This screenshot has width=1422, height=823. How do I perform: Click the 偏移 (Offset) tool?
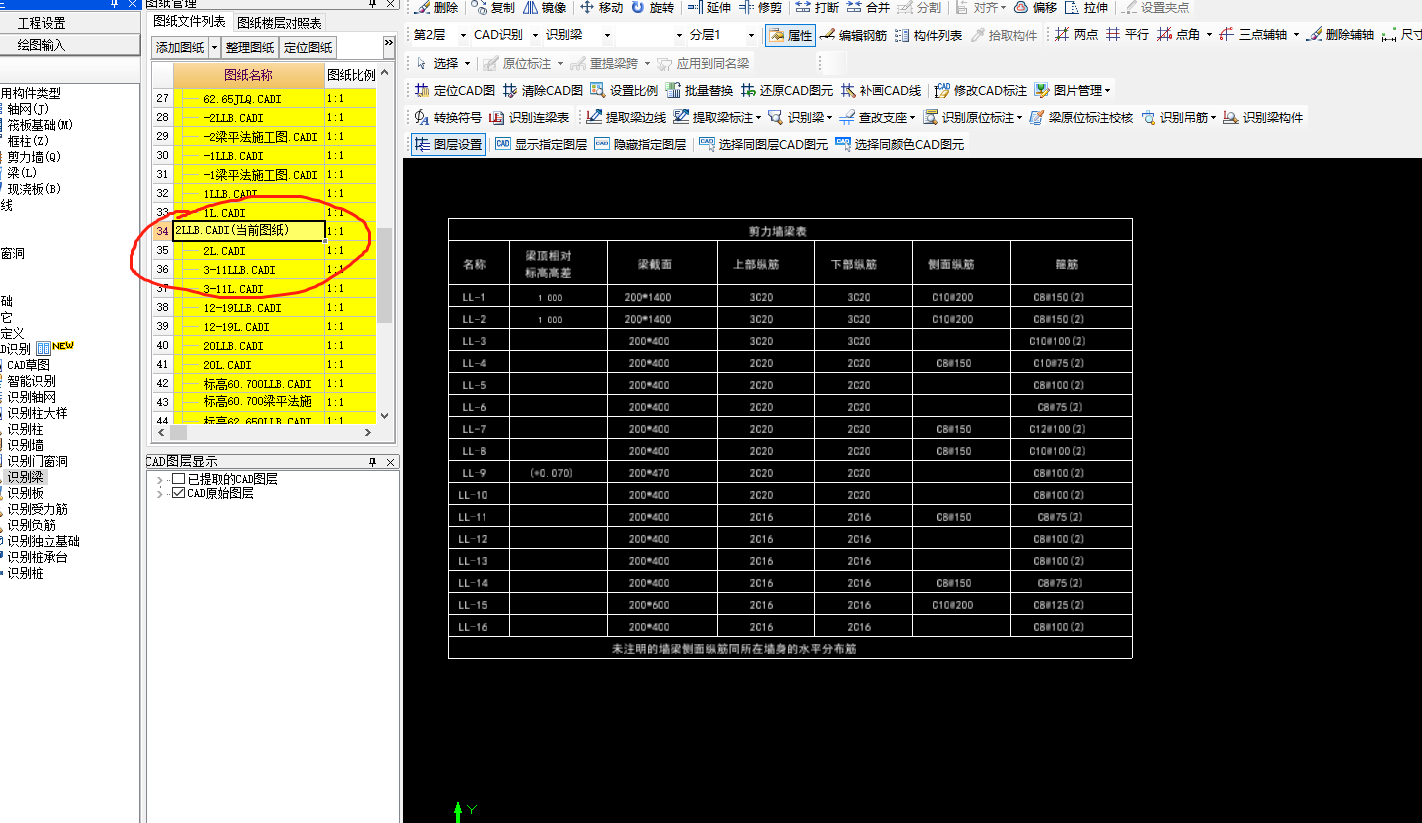point(1035,7)
